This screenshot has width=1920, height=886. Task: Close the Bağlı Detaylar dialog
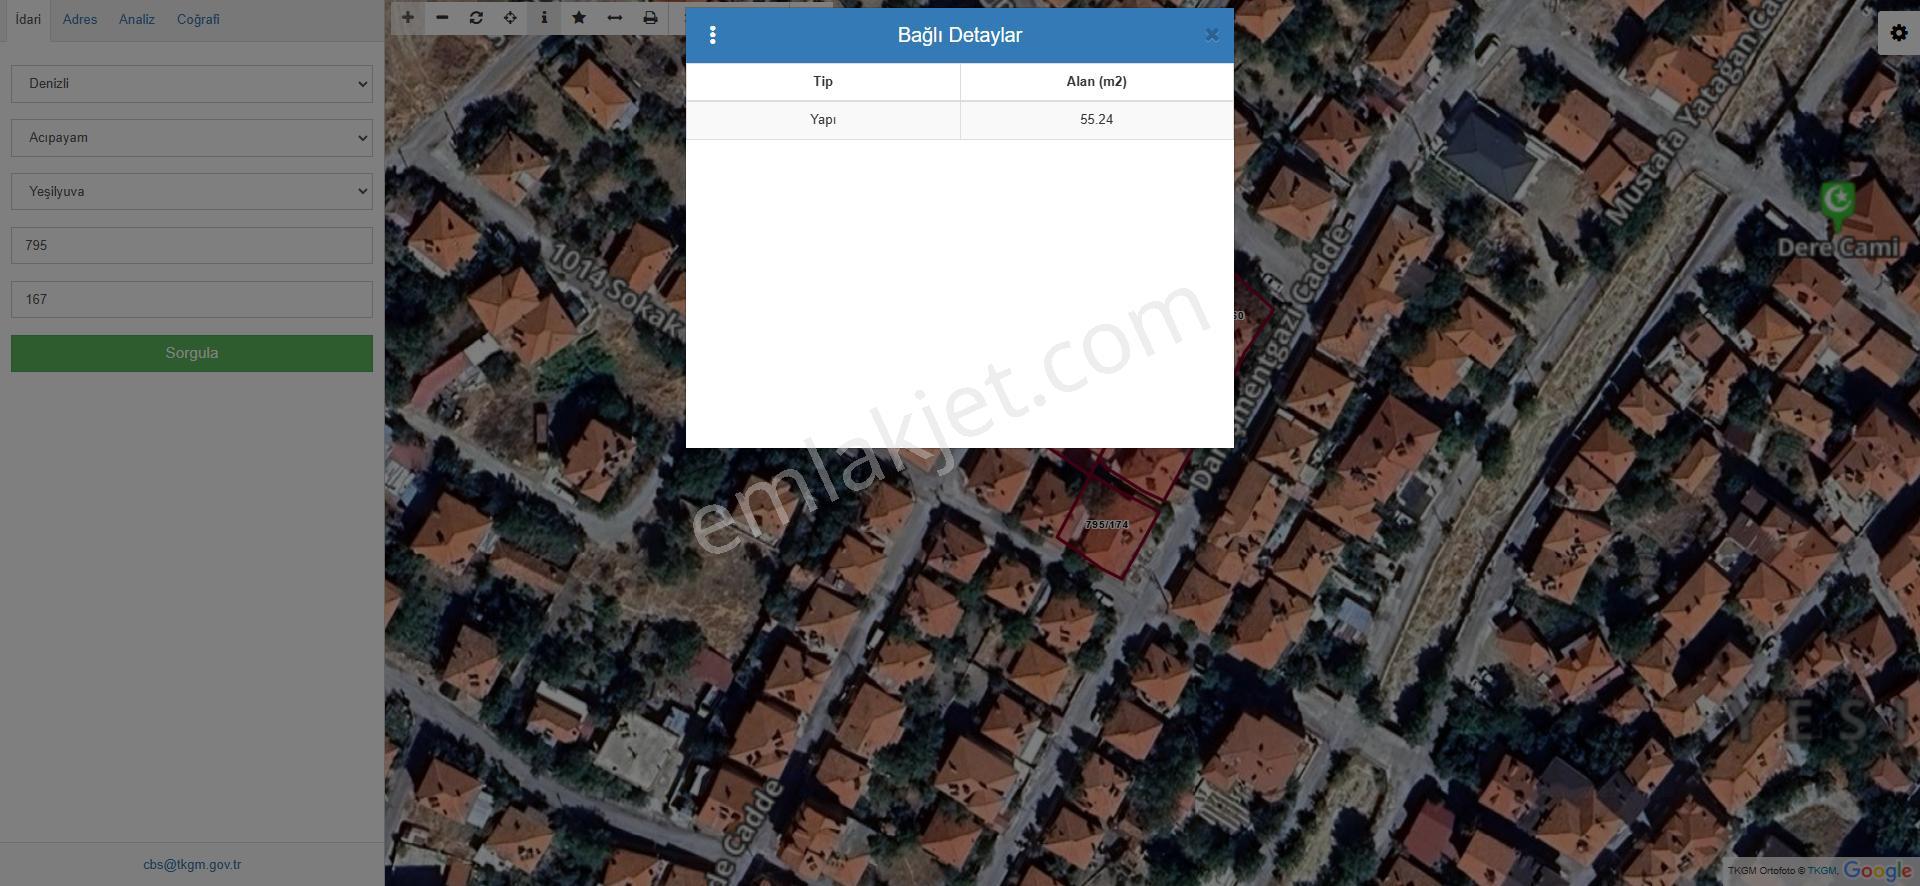1212,35
